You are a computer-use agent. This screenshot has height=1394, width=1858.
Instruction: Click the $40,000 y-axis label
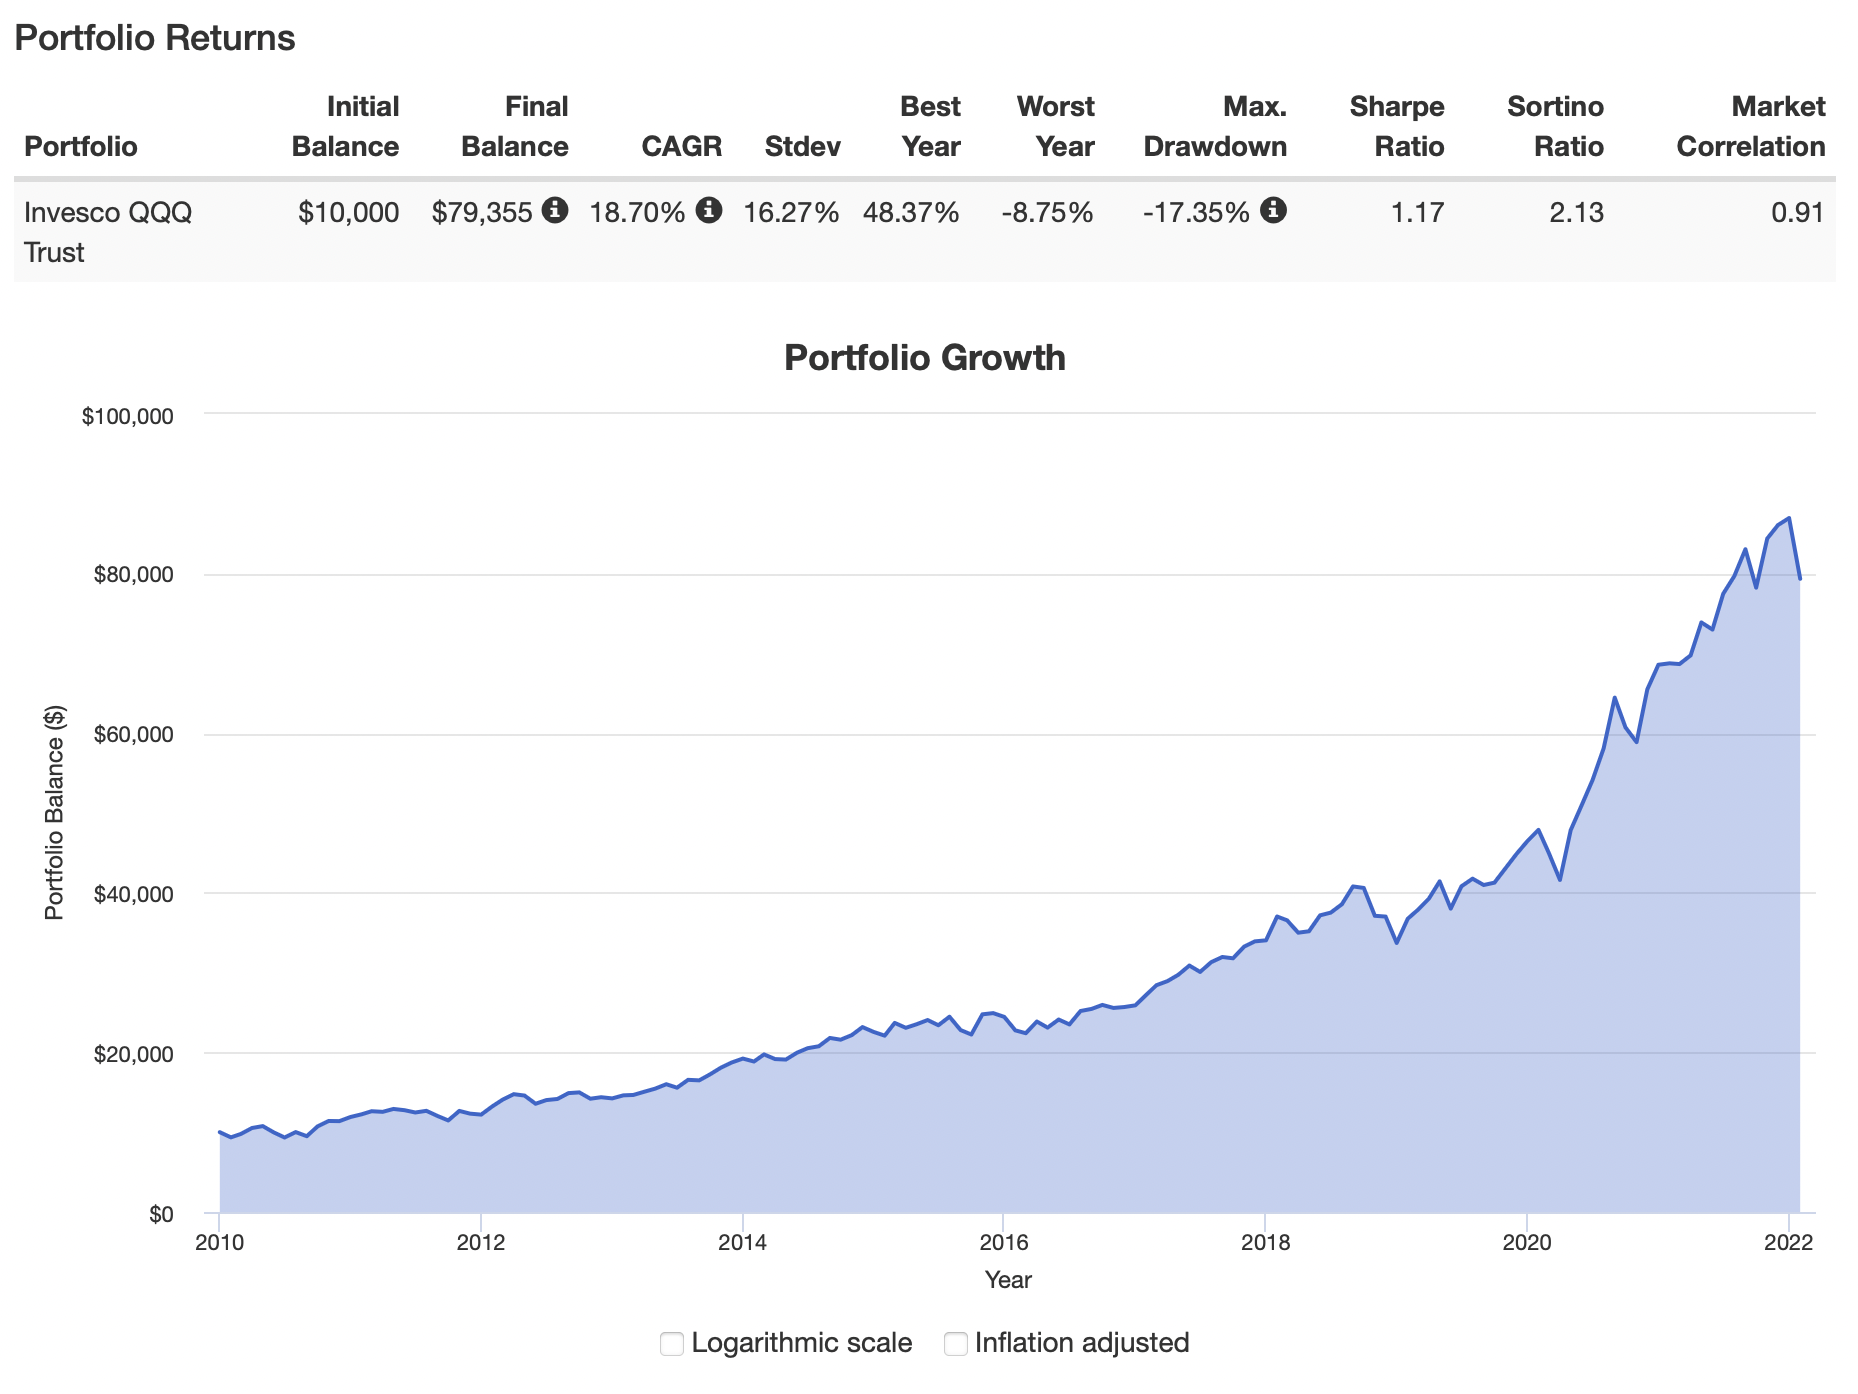134,894
